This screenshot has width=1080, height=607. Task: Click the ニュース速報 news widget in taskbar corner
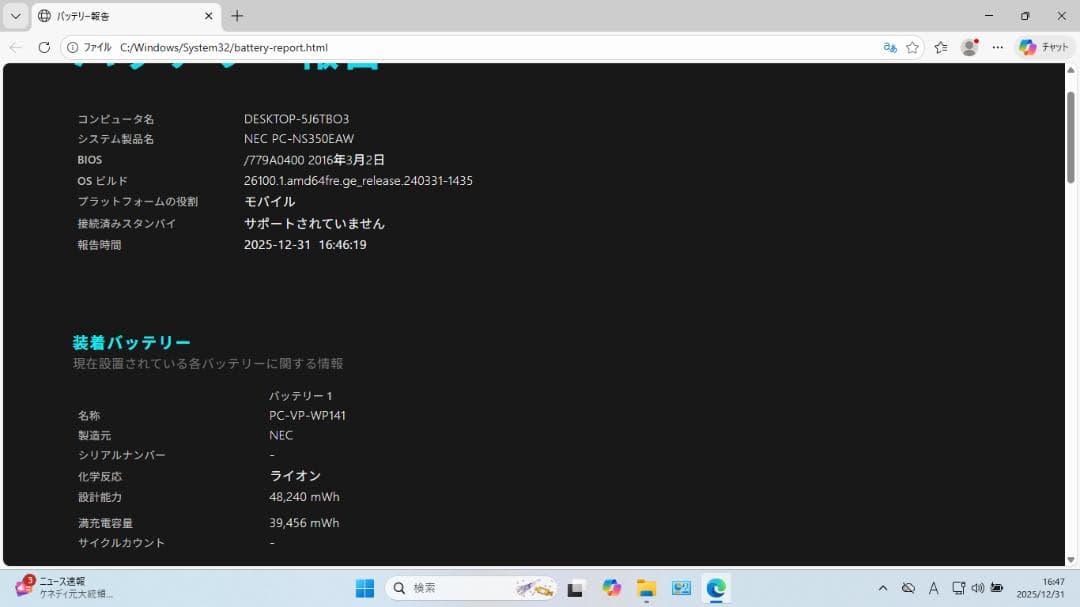coord(57,588)
